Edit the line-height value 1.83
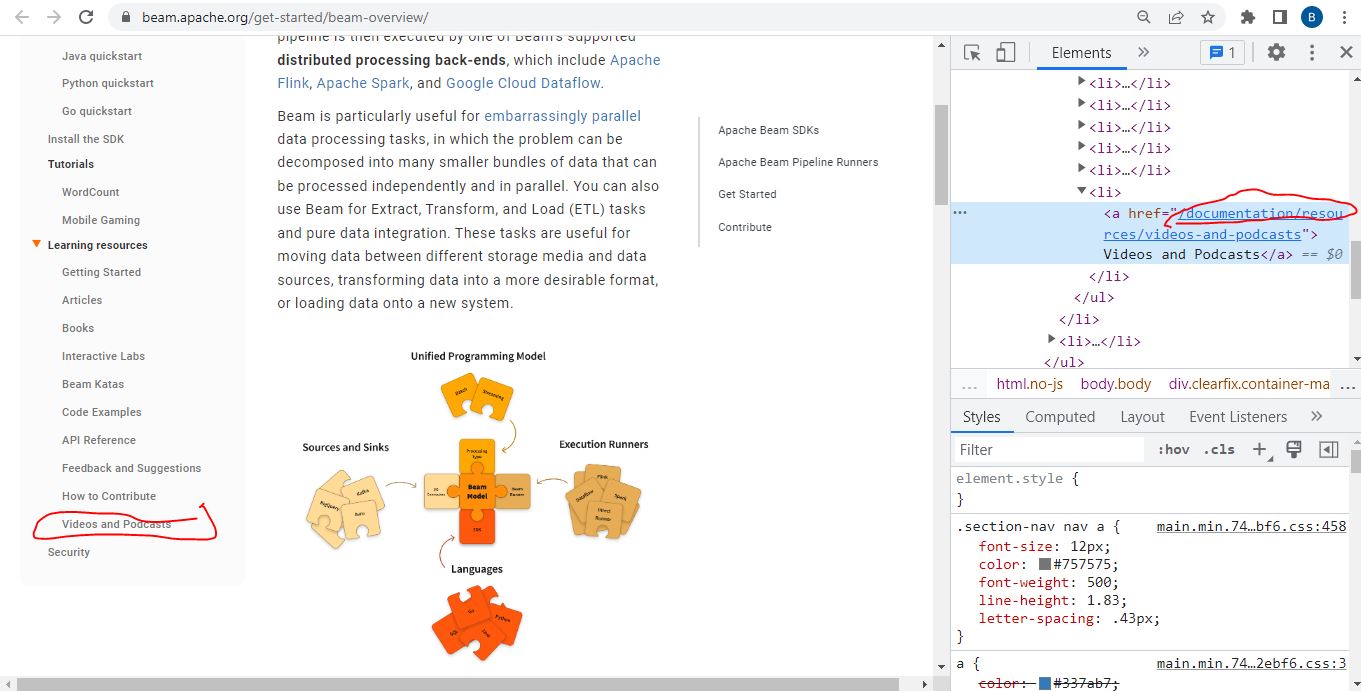Screen dimensions: 1361x691 click(x=1103, y=601)
